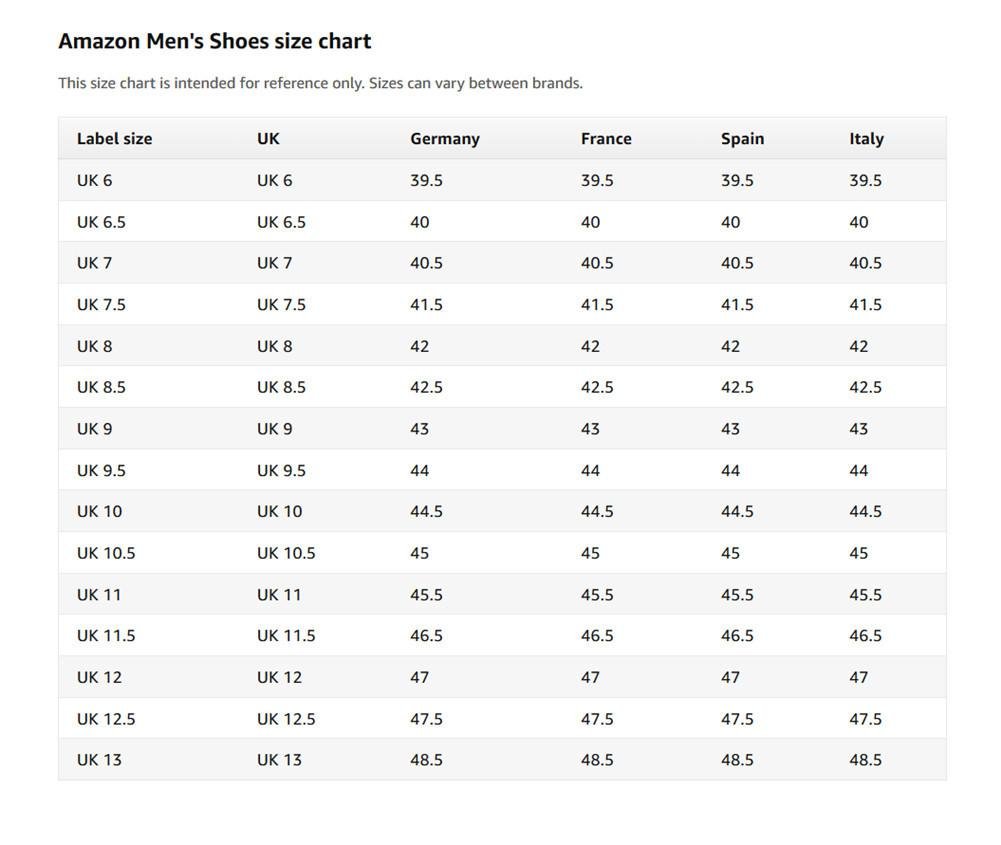
Task: Click Italy size in the UK 13 row
Action: coord(865,759)
